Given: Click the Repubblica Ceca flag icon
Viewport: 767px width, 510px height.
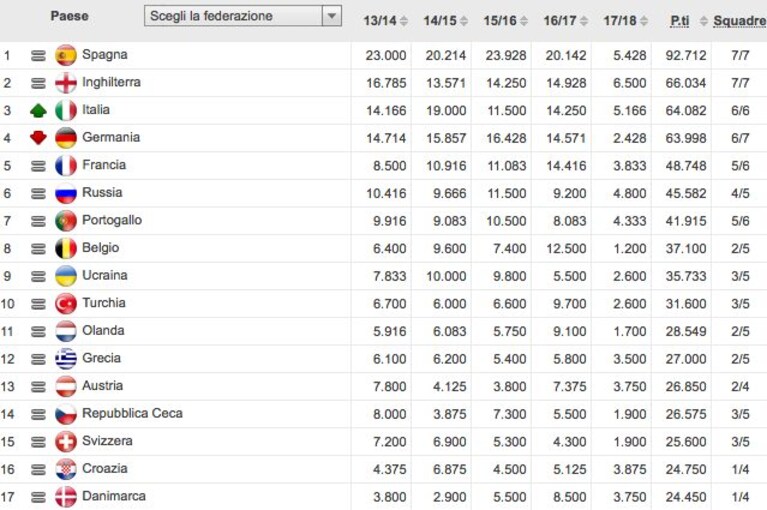Looking at the screenshot, I should [x=66, y=414].
